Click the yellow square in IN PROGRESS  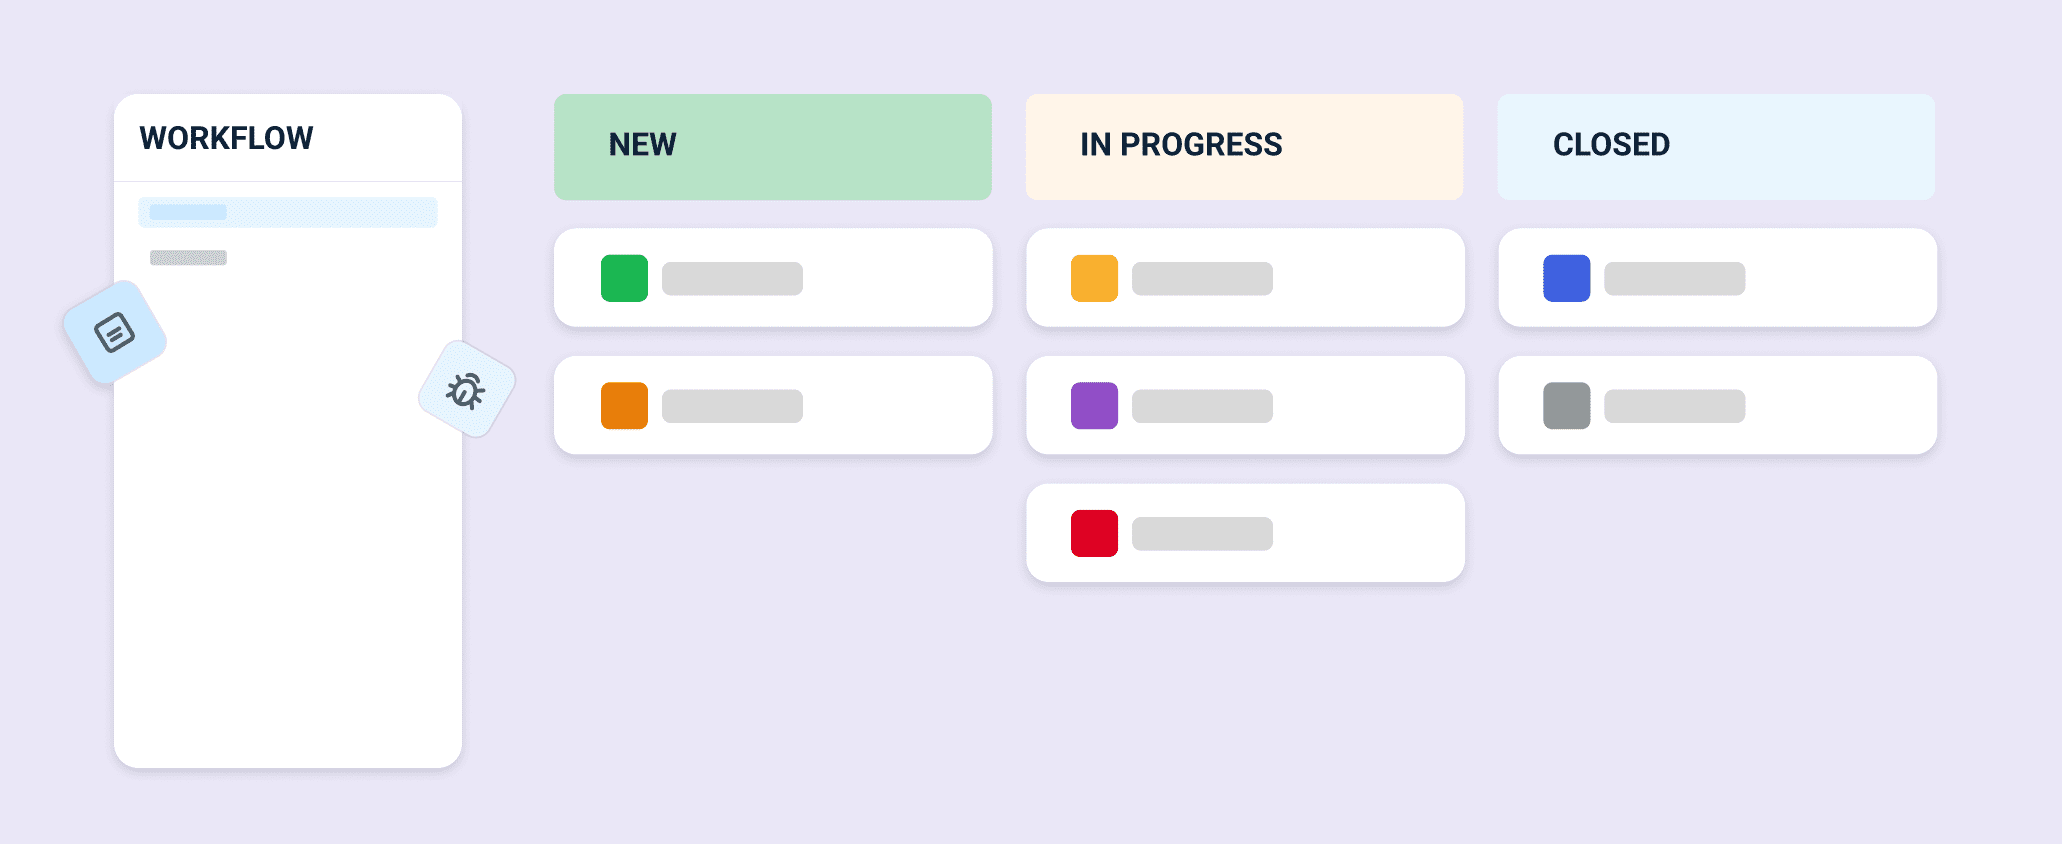(1094, 278)
